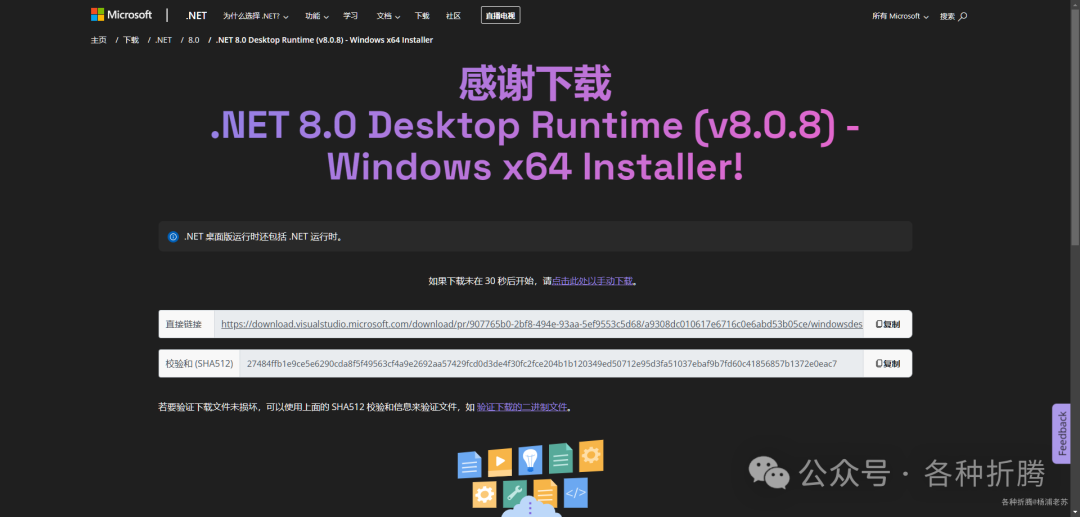Open the 学习 menu item
The width and height of the screenshot is (1080, 517).
pos(351,16)
